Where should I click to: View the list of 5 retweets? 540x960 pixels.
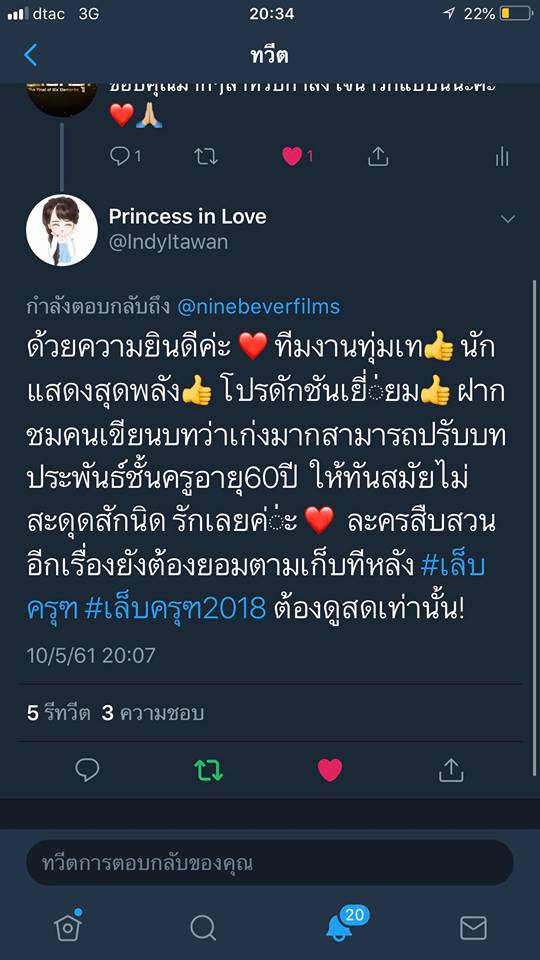pyautogui.click(x=59, y=713)
